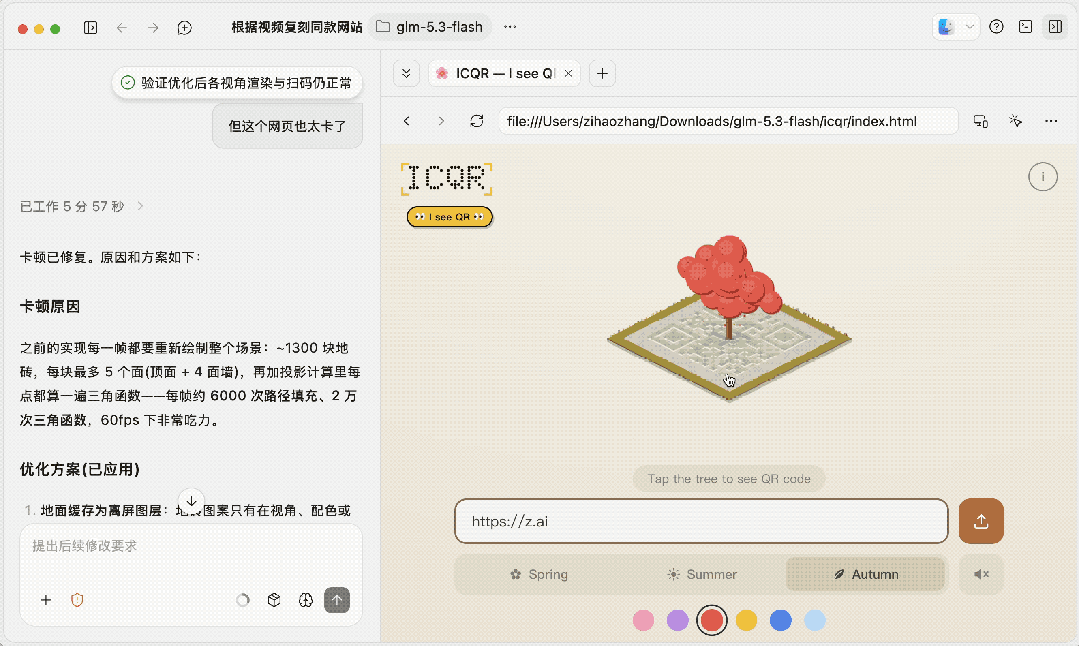This screenshot has width=1079, height=646.
Task: Add attachment with the plus icon
Action: coord(46,600)
